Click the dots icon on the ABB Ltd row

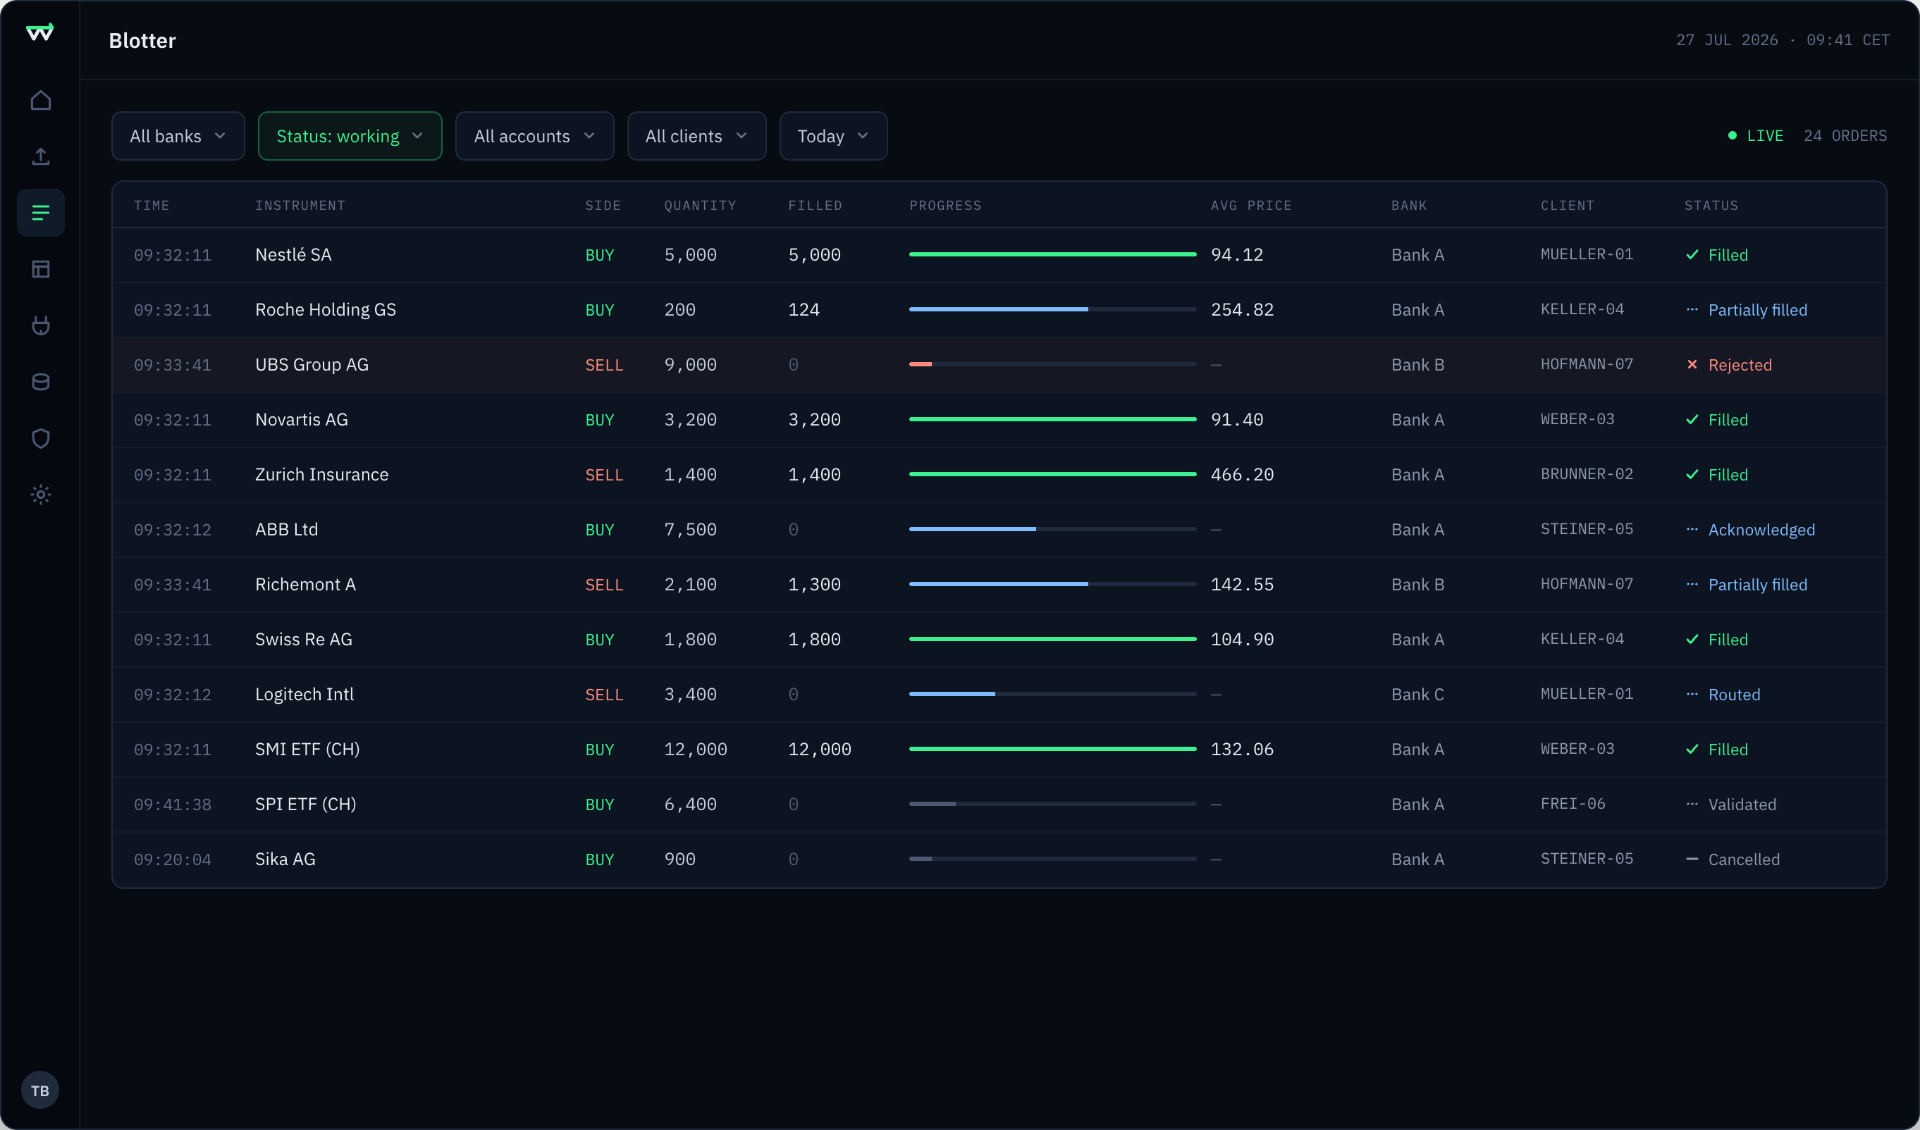coord(1692,530)
